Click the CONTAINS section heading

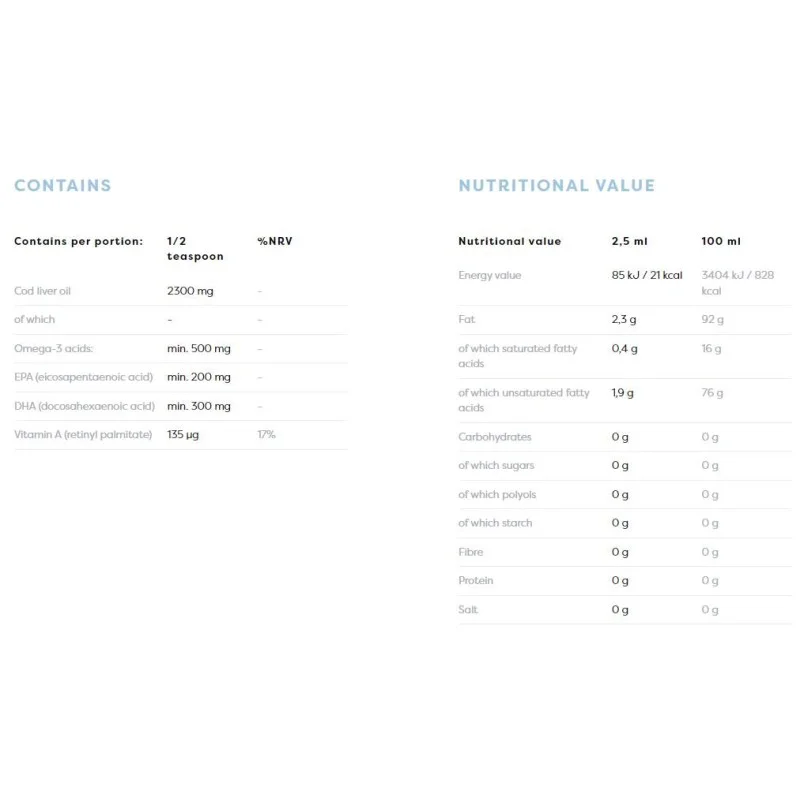pos(62,185)
